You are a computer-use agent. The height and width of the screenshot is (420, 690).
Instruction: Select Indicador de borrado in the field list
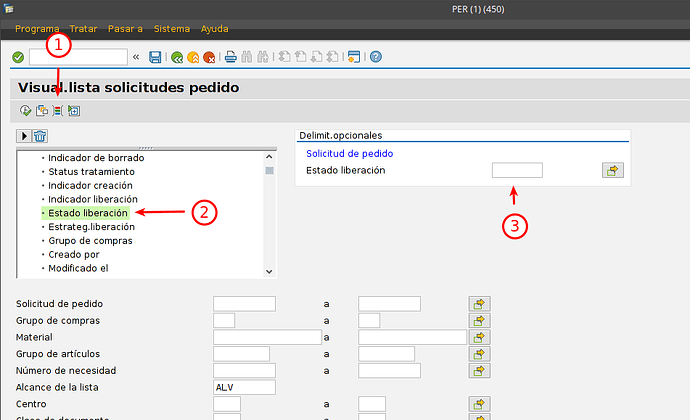[96, 158]
